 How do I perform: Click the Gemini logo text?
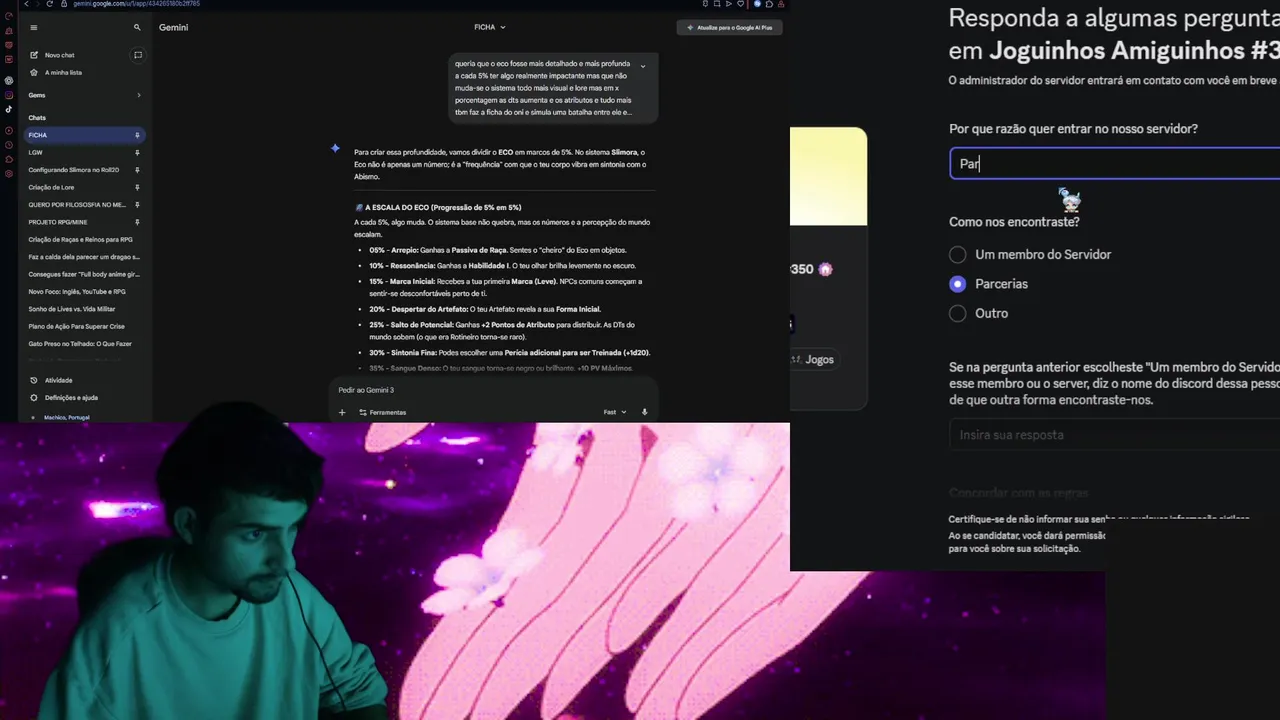click(x=173, y=27)
